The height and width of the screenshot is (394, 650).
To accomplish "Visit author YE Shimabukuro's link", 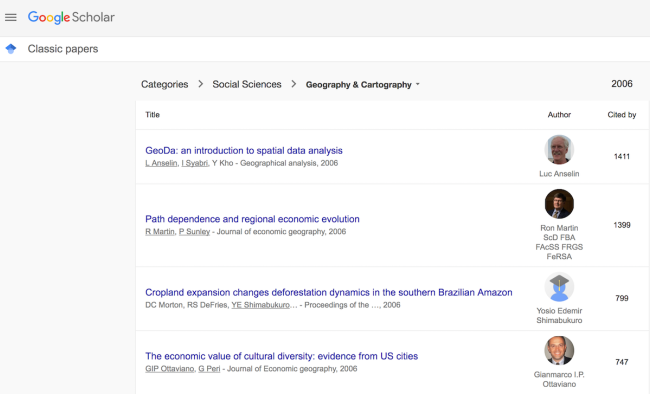I will click(x=261, y=305).
